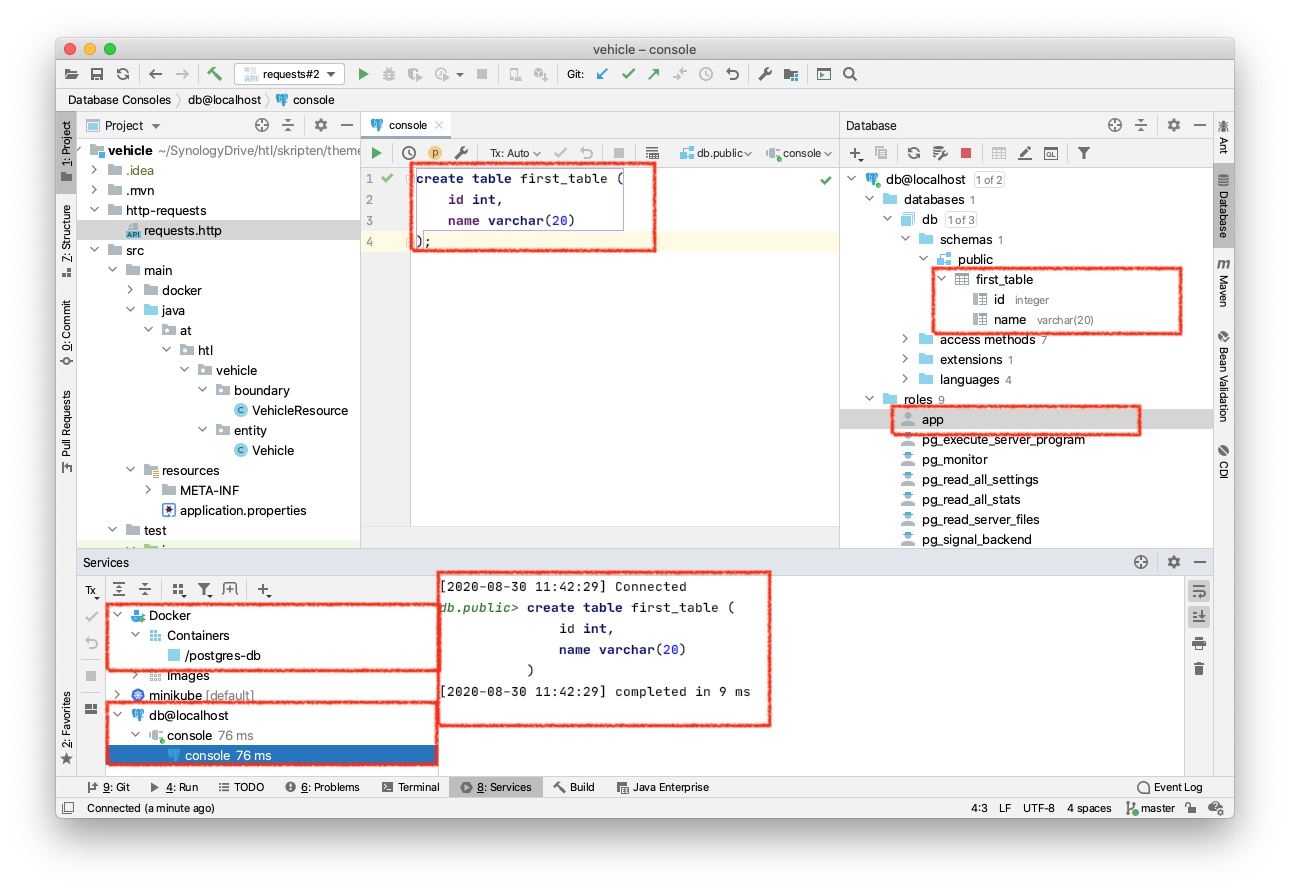The width and height of the screenshot is (1290, 892).
Task: Click Database Consoles breadcrumb
Action: tap(120, 100)
